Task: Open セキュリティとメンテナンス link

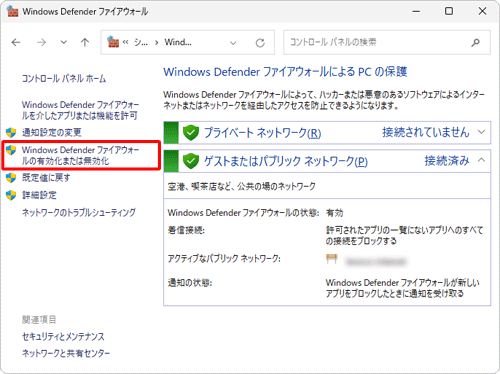Action: 63,336
